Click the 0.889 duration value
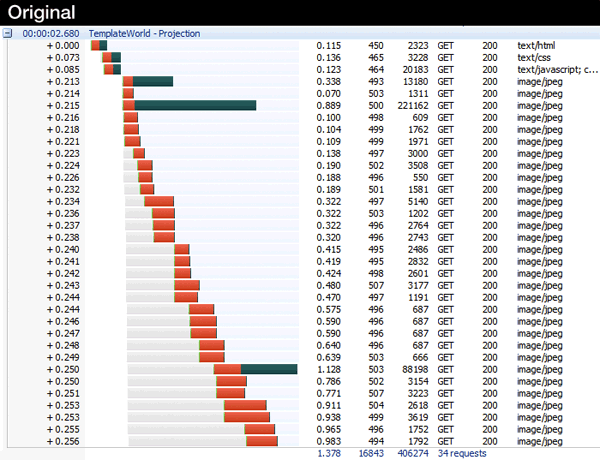 point(329,106)
